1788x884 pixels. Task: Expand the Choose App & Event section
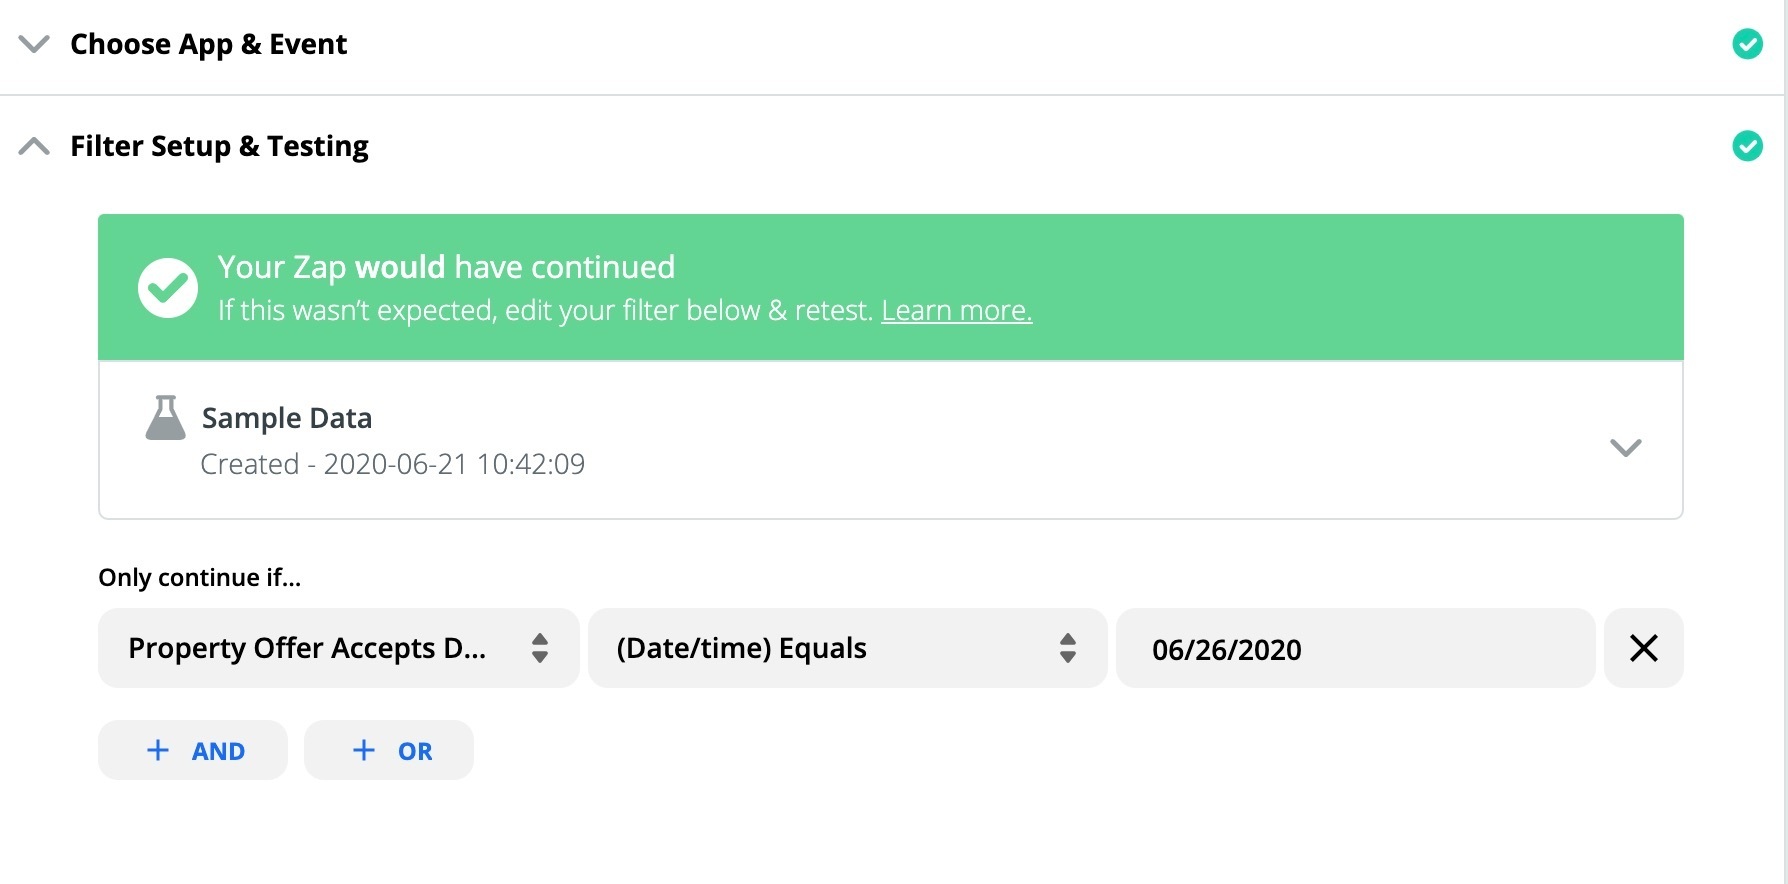point(34,44)
